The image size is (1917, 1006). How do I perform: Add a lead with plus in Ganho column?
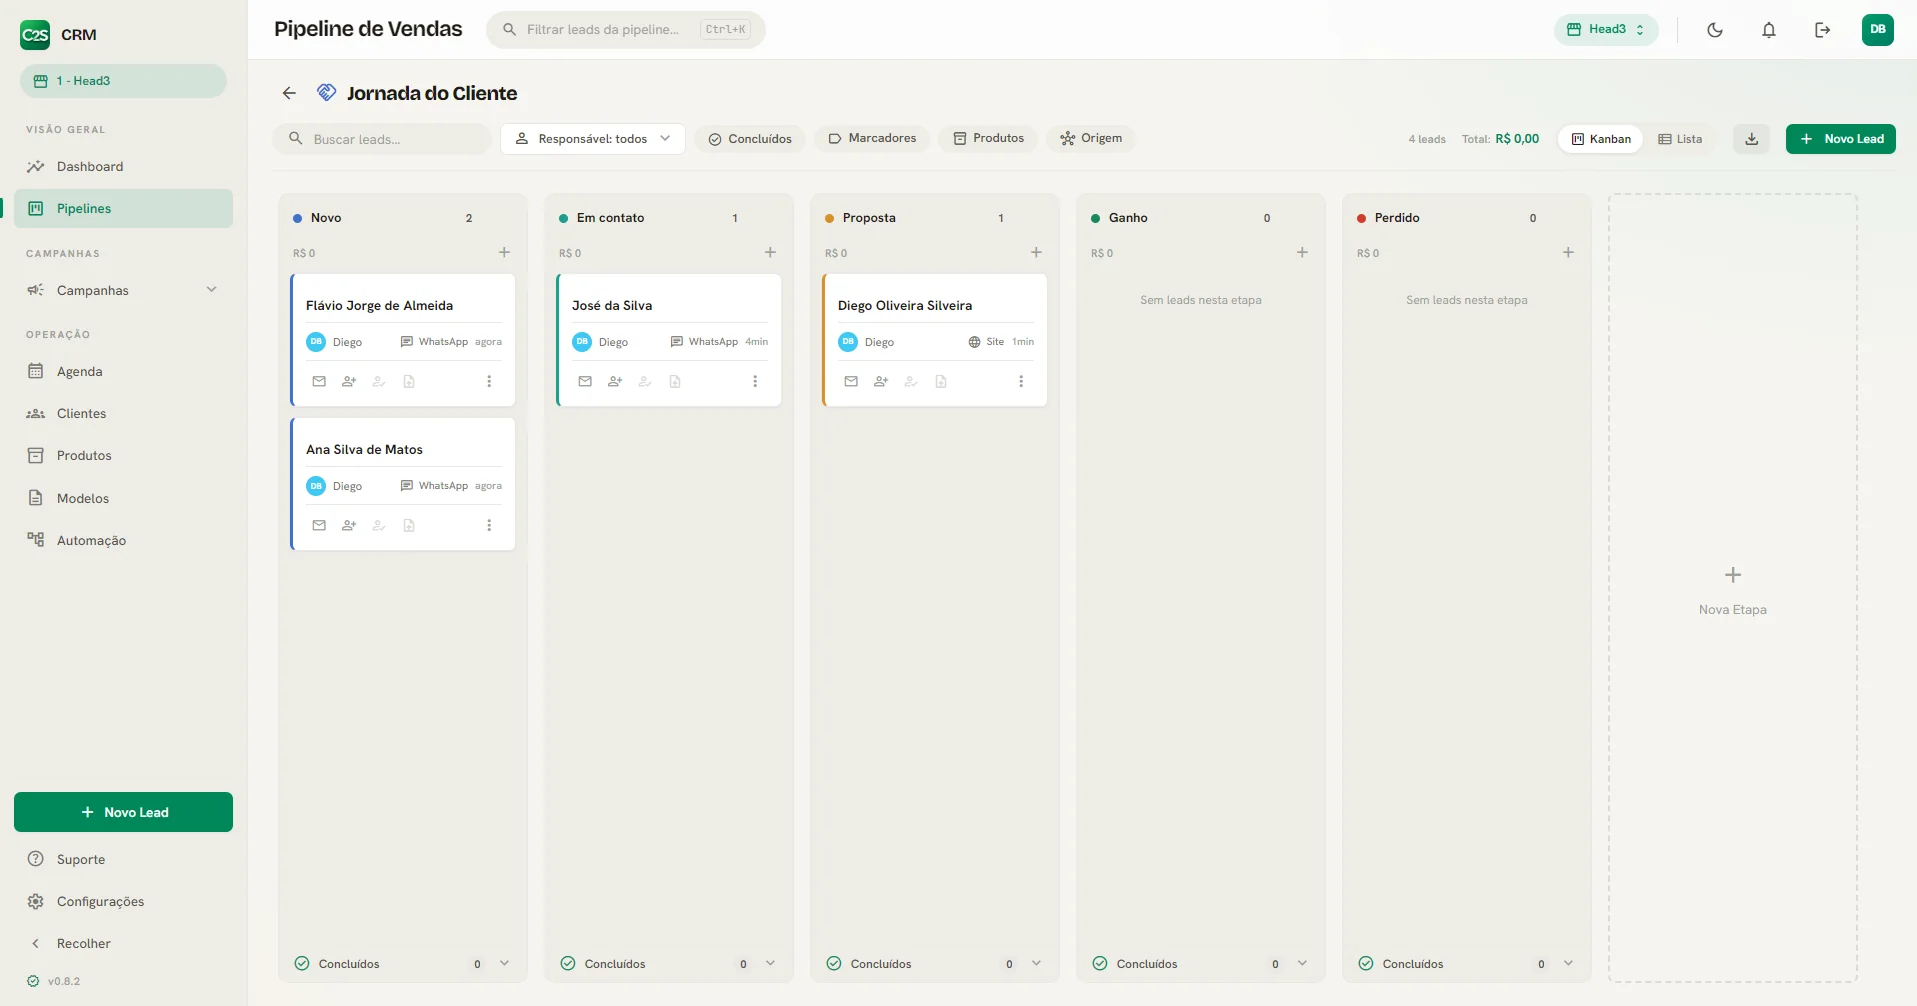(x=1302, y=253)
